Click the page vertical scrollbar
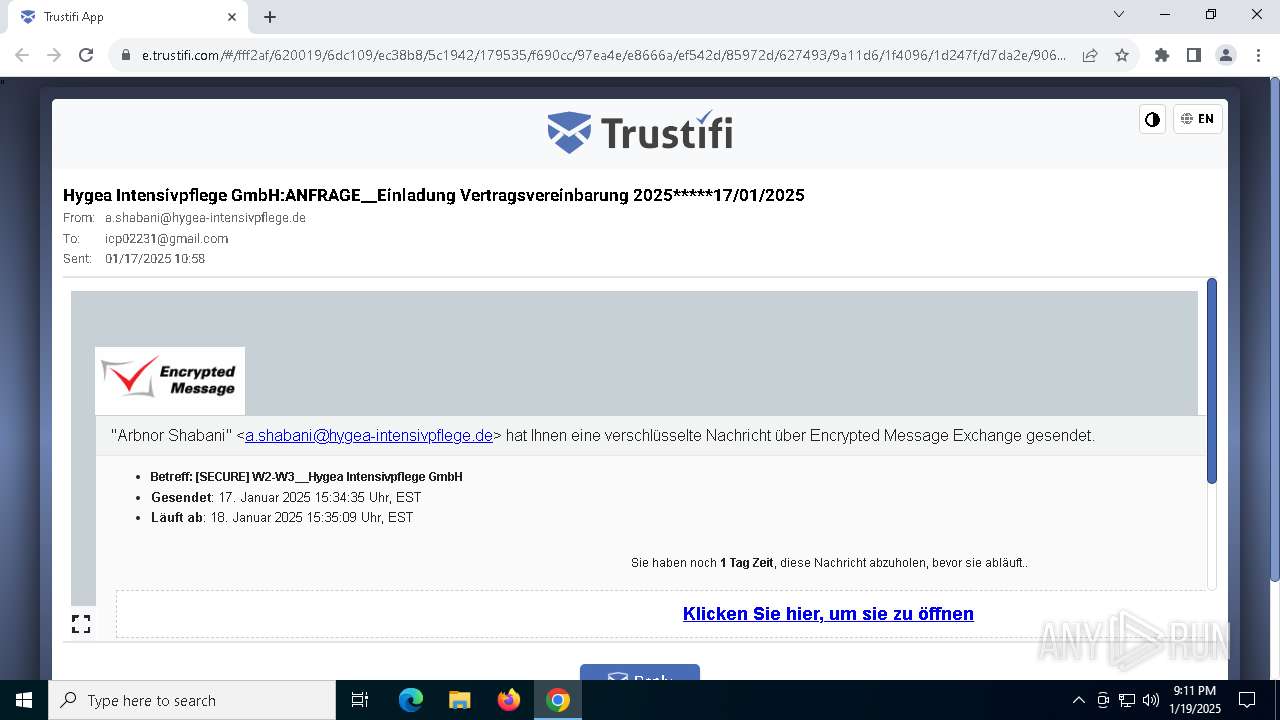The width and height of the screenshot is (1280, 720). pyautogui.click(x=1274, y=330)
